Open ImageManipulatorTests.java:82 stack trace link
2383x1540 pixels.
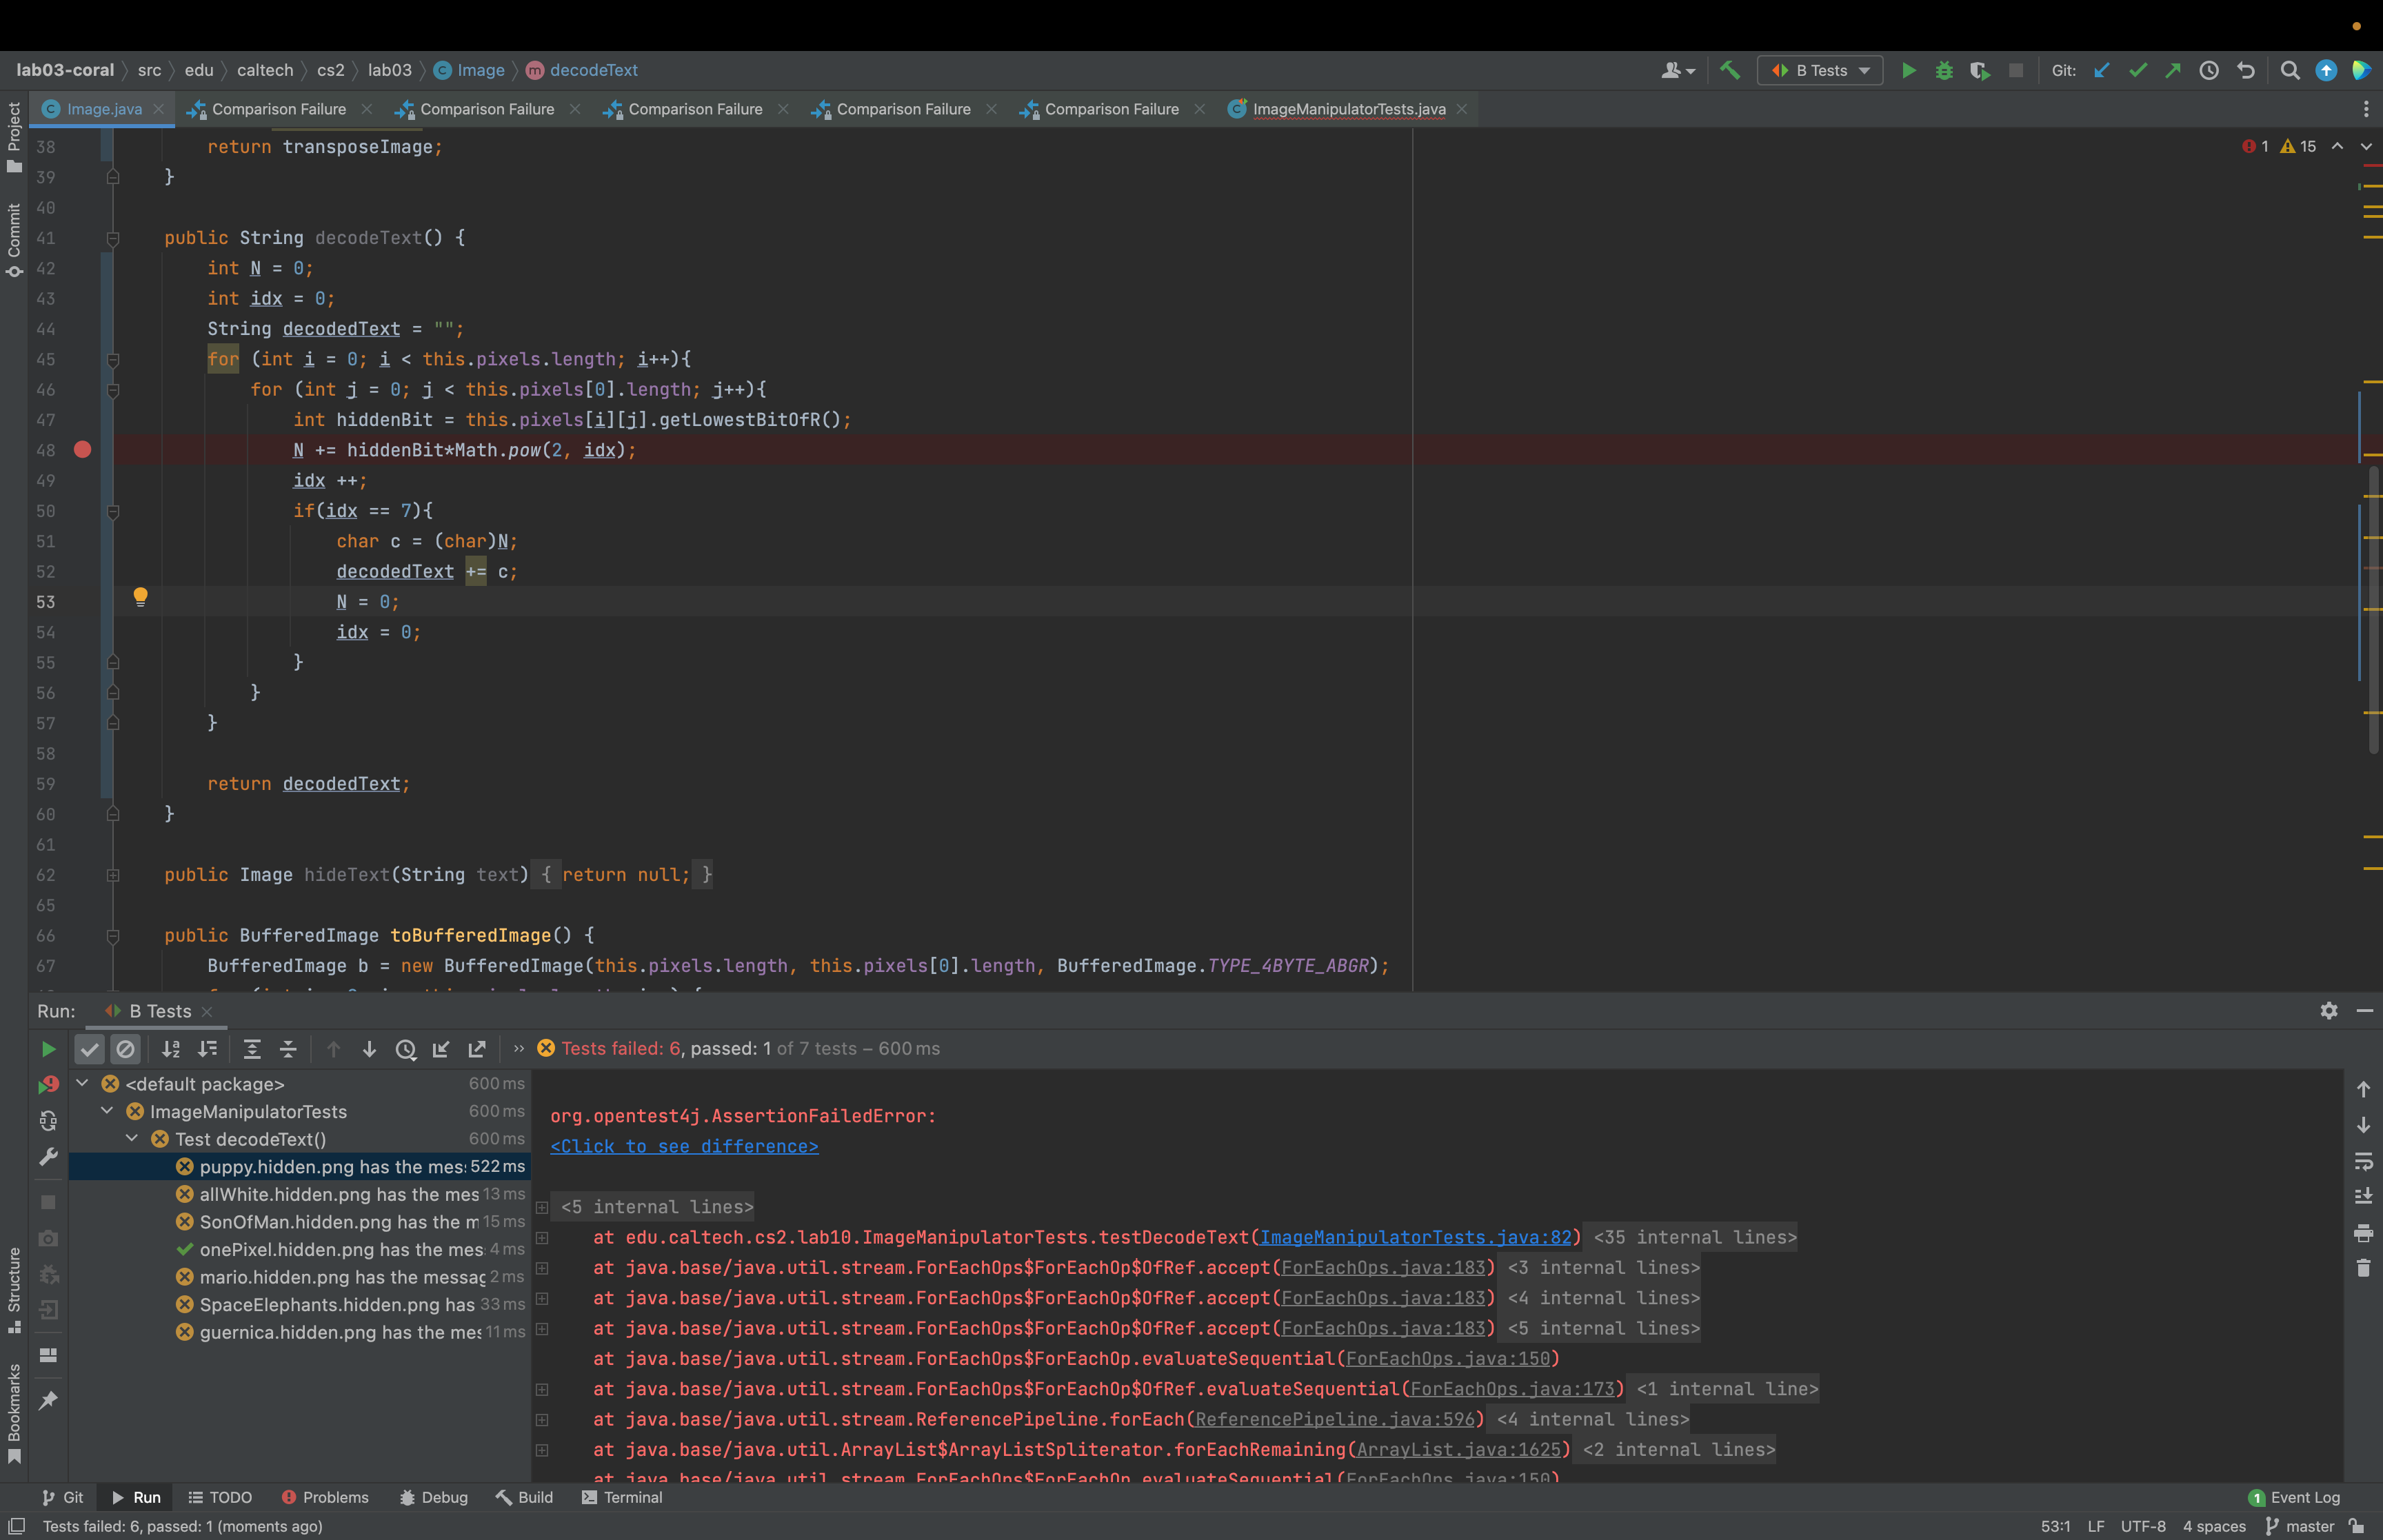coord(1415,1237)
